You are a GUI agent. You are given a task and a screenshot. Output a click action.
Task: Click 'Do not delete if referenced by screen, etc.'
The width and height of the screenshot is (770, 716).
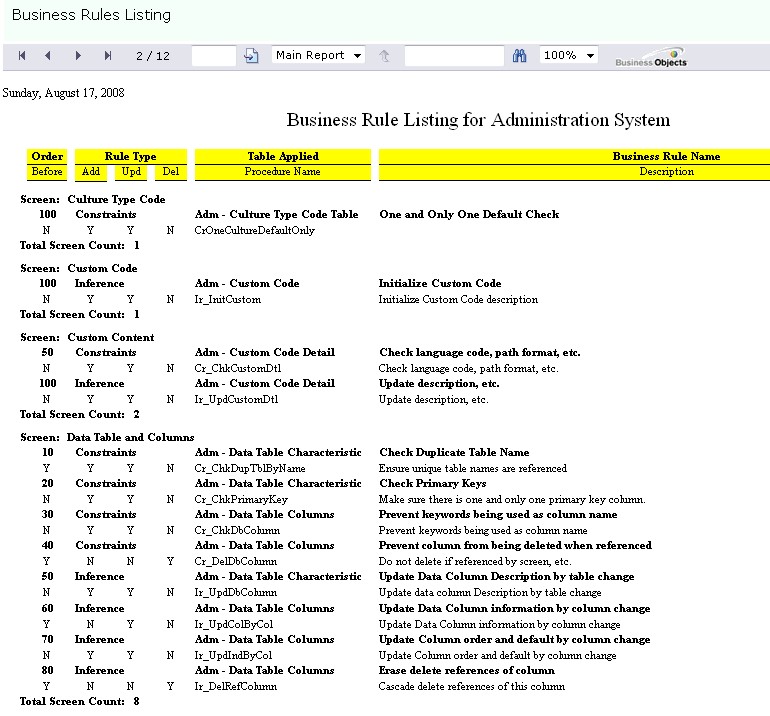click(x=475, y=561)
